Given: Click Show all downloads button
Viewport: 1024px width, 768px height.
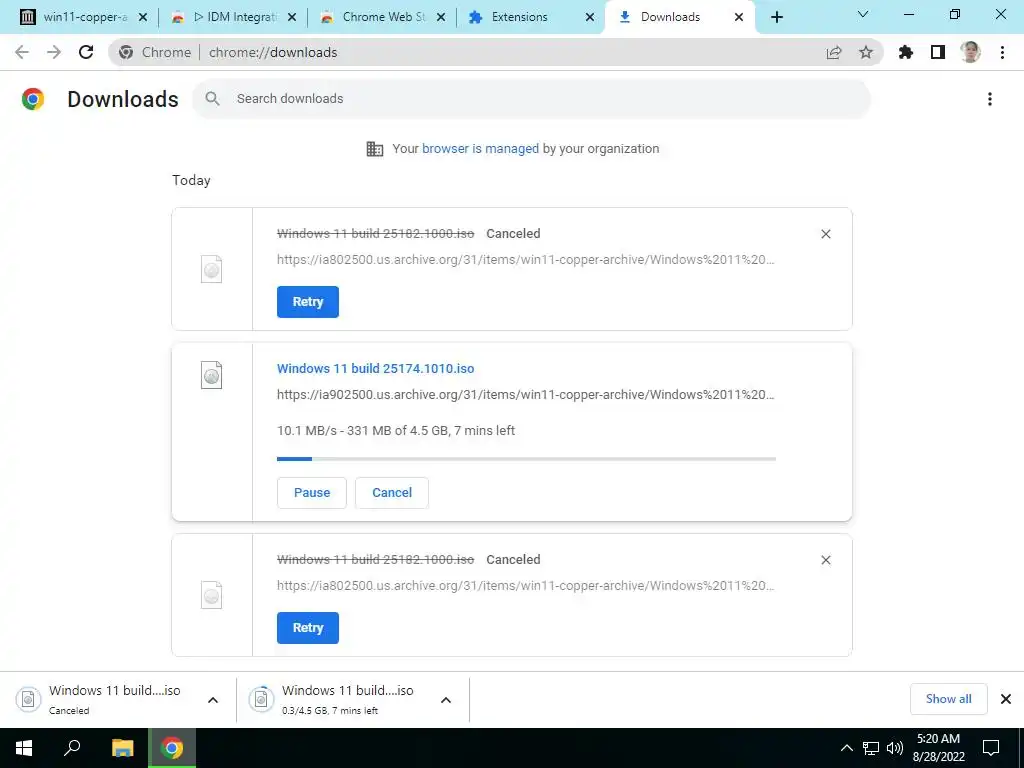Looking at the screenshot, I should (948, 699).
